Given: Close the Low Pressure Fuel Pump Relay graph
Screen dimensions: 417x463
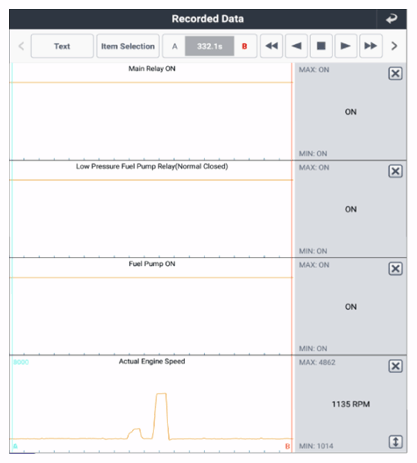Looking at the screenshot, I should point(395,171).
